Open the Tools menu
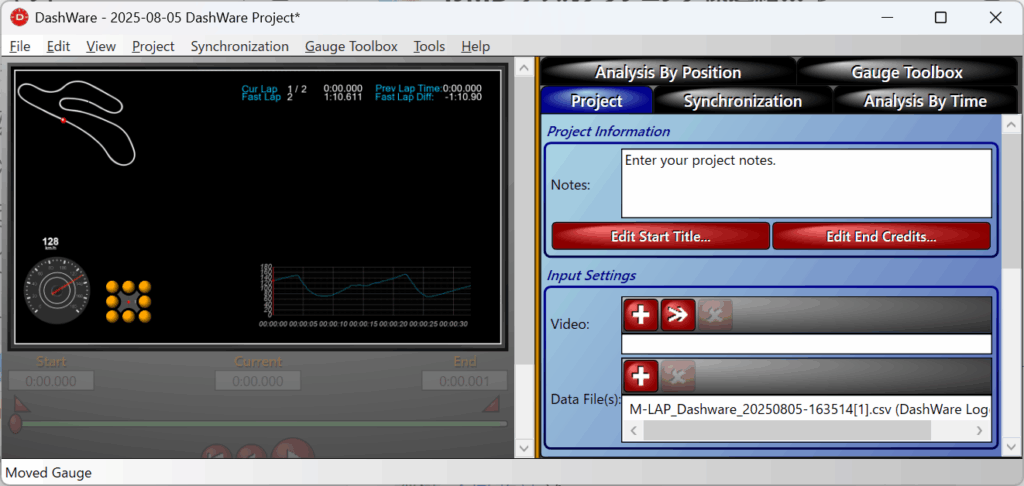Viewport: 1024px width, 486px height. coord(429,46)
